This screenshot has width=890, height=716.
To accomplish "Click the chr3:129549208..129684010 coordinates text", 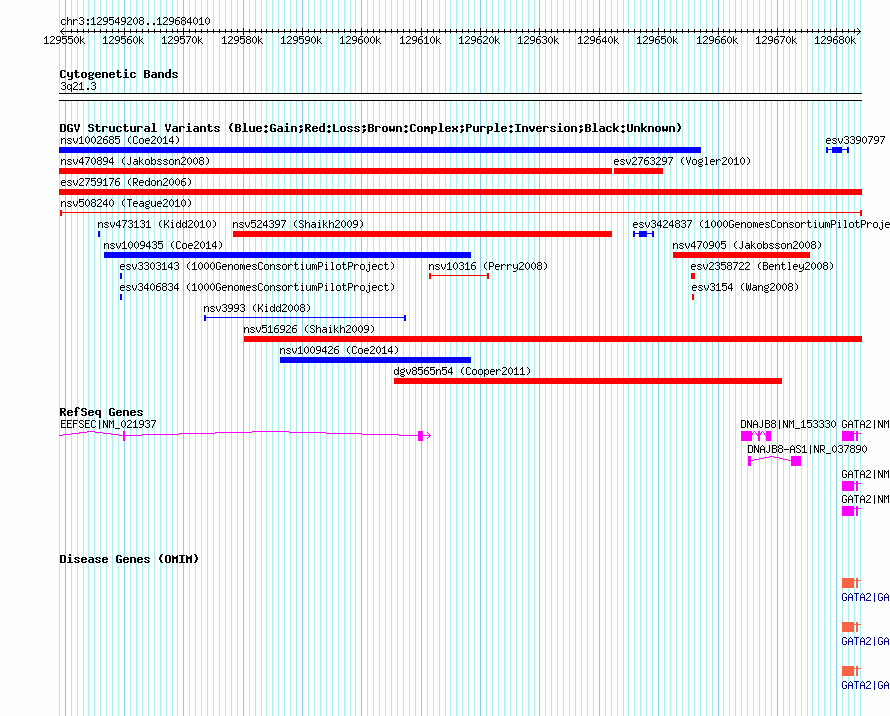I will (x=135, y=21).
